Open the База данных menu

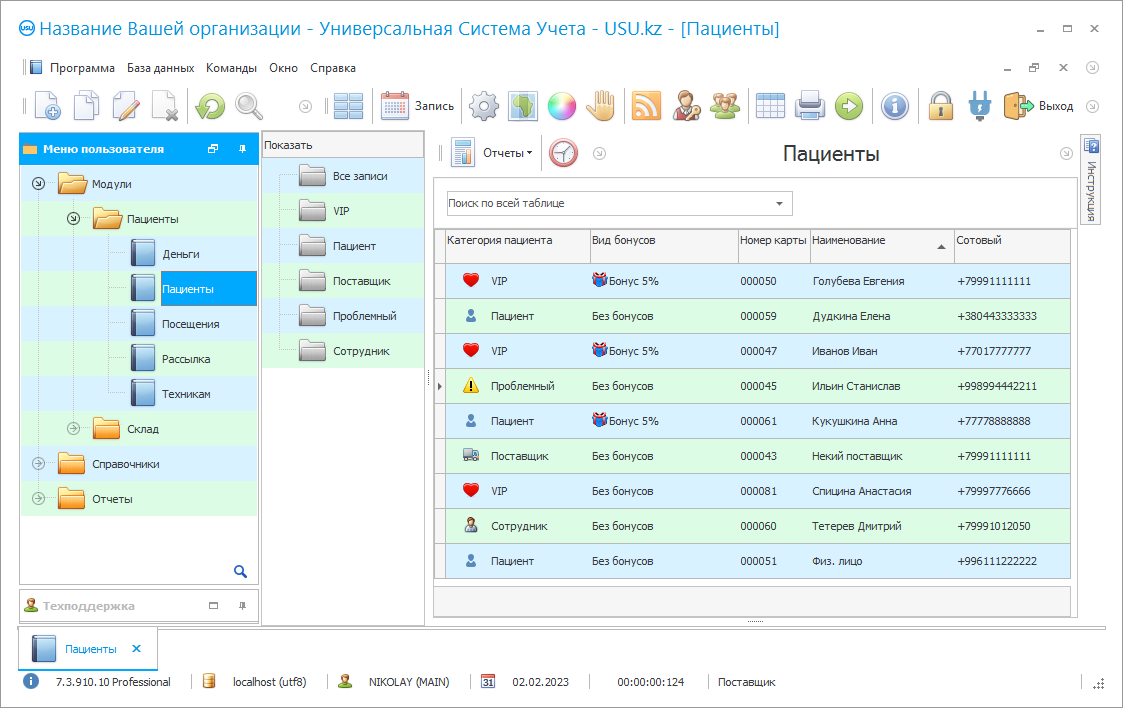tap(160, 68)
